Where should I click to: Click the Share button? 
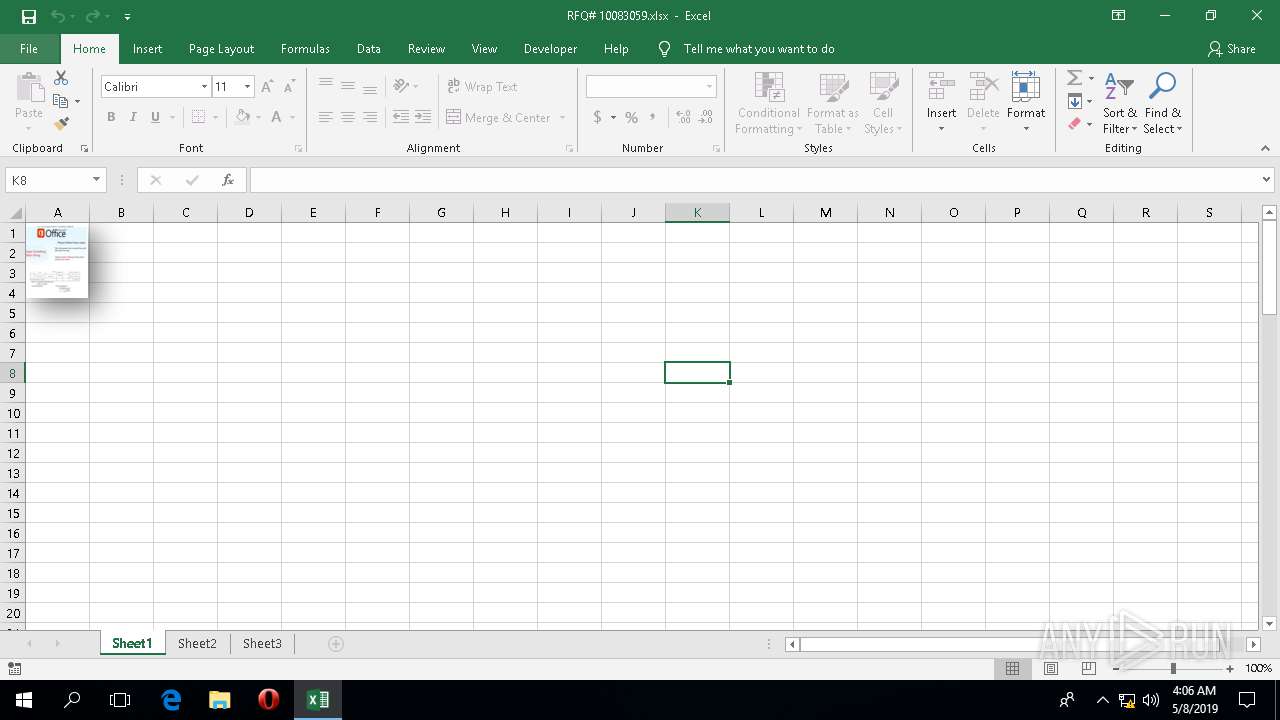(1231, 48)
